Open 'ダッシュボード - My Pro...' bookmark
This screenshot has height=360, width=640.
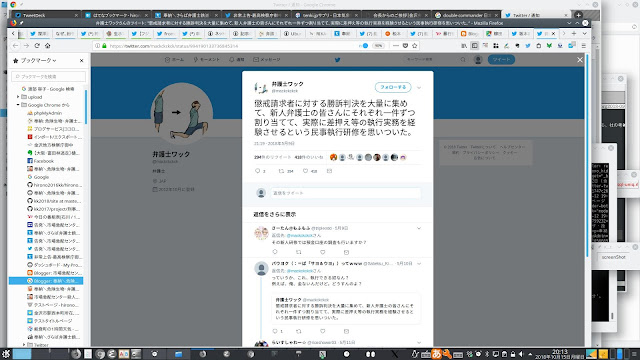tap(54, 265)
